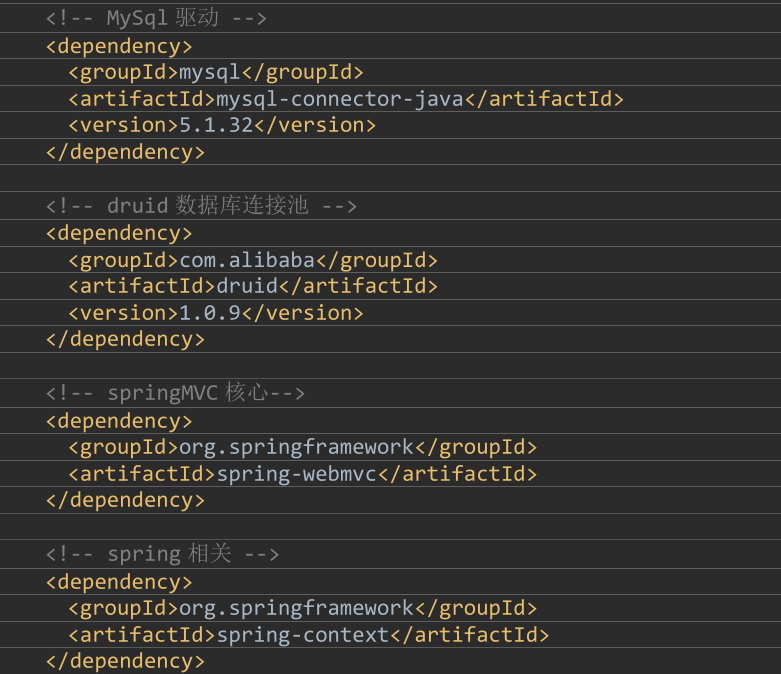Click the closing dependency tag after version 1.0.9

(125, 339)
